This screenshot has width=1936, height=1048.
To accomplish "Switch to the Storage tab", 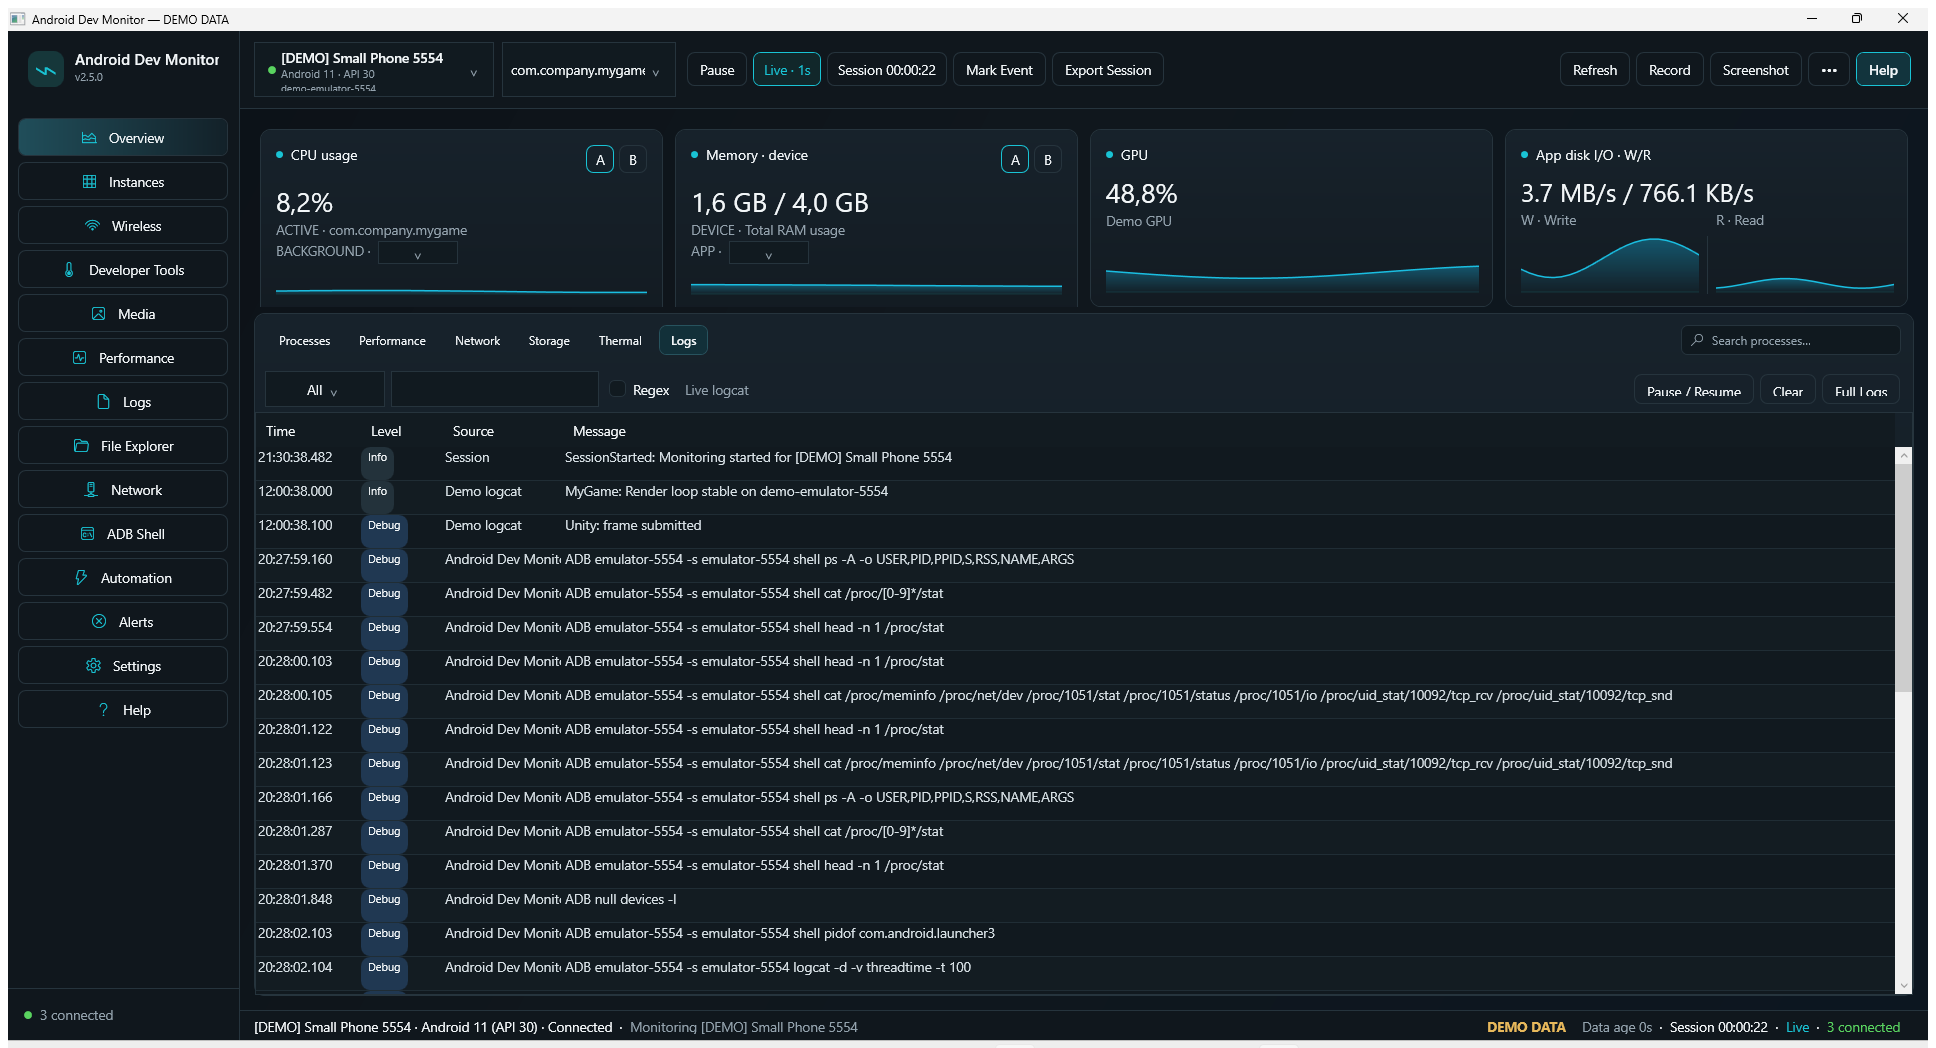I will point(549,341).
